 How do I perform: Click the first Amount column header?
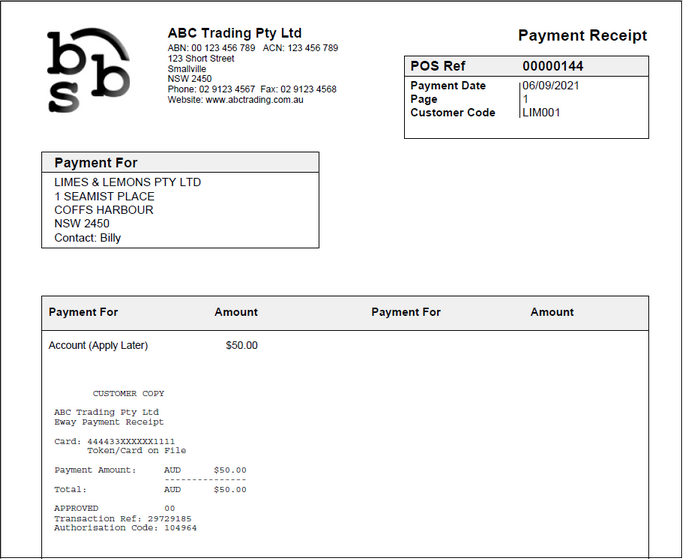click(236, 313)
